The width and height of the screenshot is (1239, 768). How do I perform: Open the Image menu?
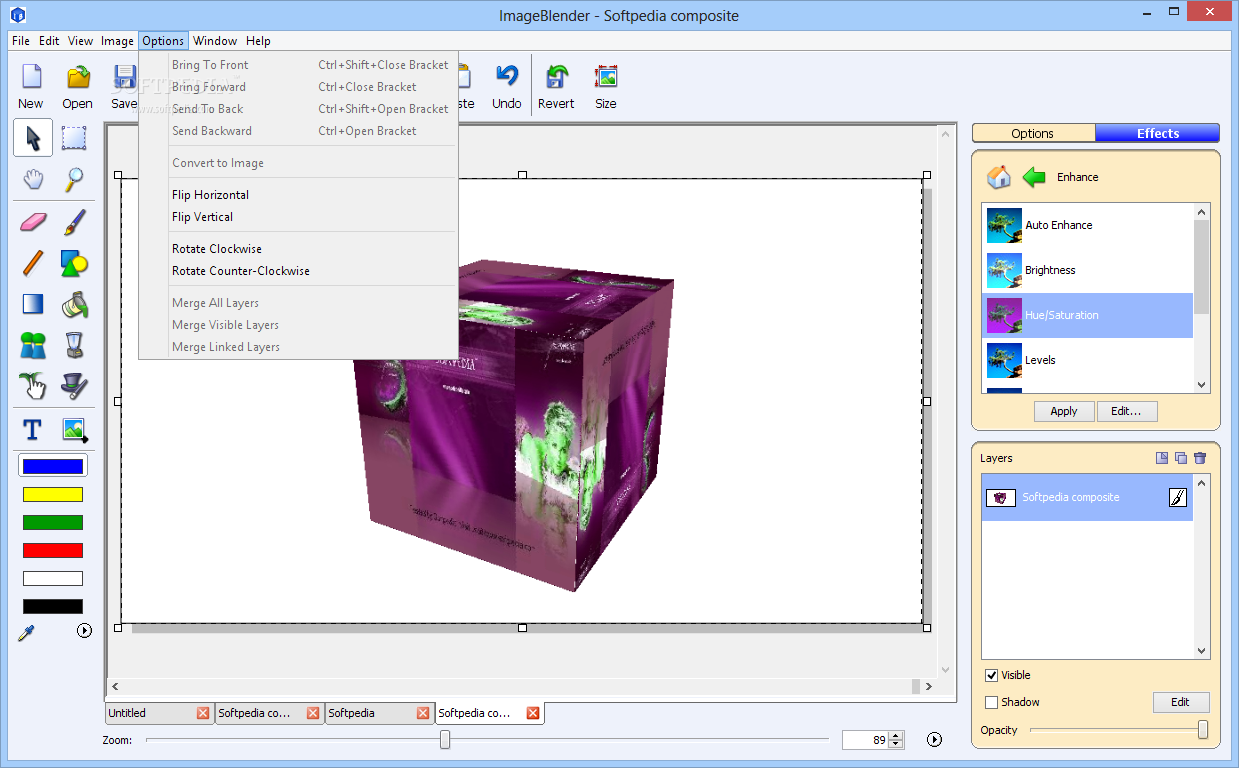tap(117, 41)
